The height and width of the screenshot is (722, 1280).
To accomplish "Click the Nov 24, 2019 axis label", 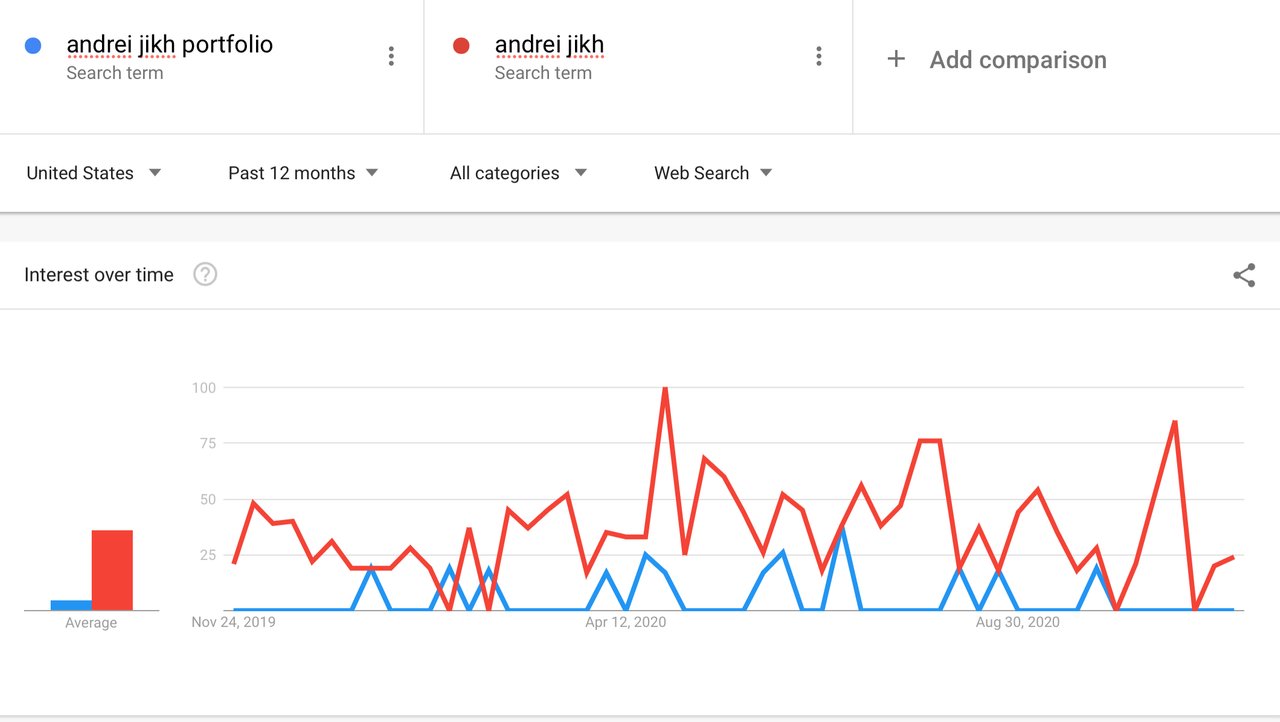I will coord(234,622).
